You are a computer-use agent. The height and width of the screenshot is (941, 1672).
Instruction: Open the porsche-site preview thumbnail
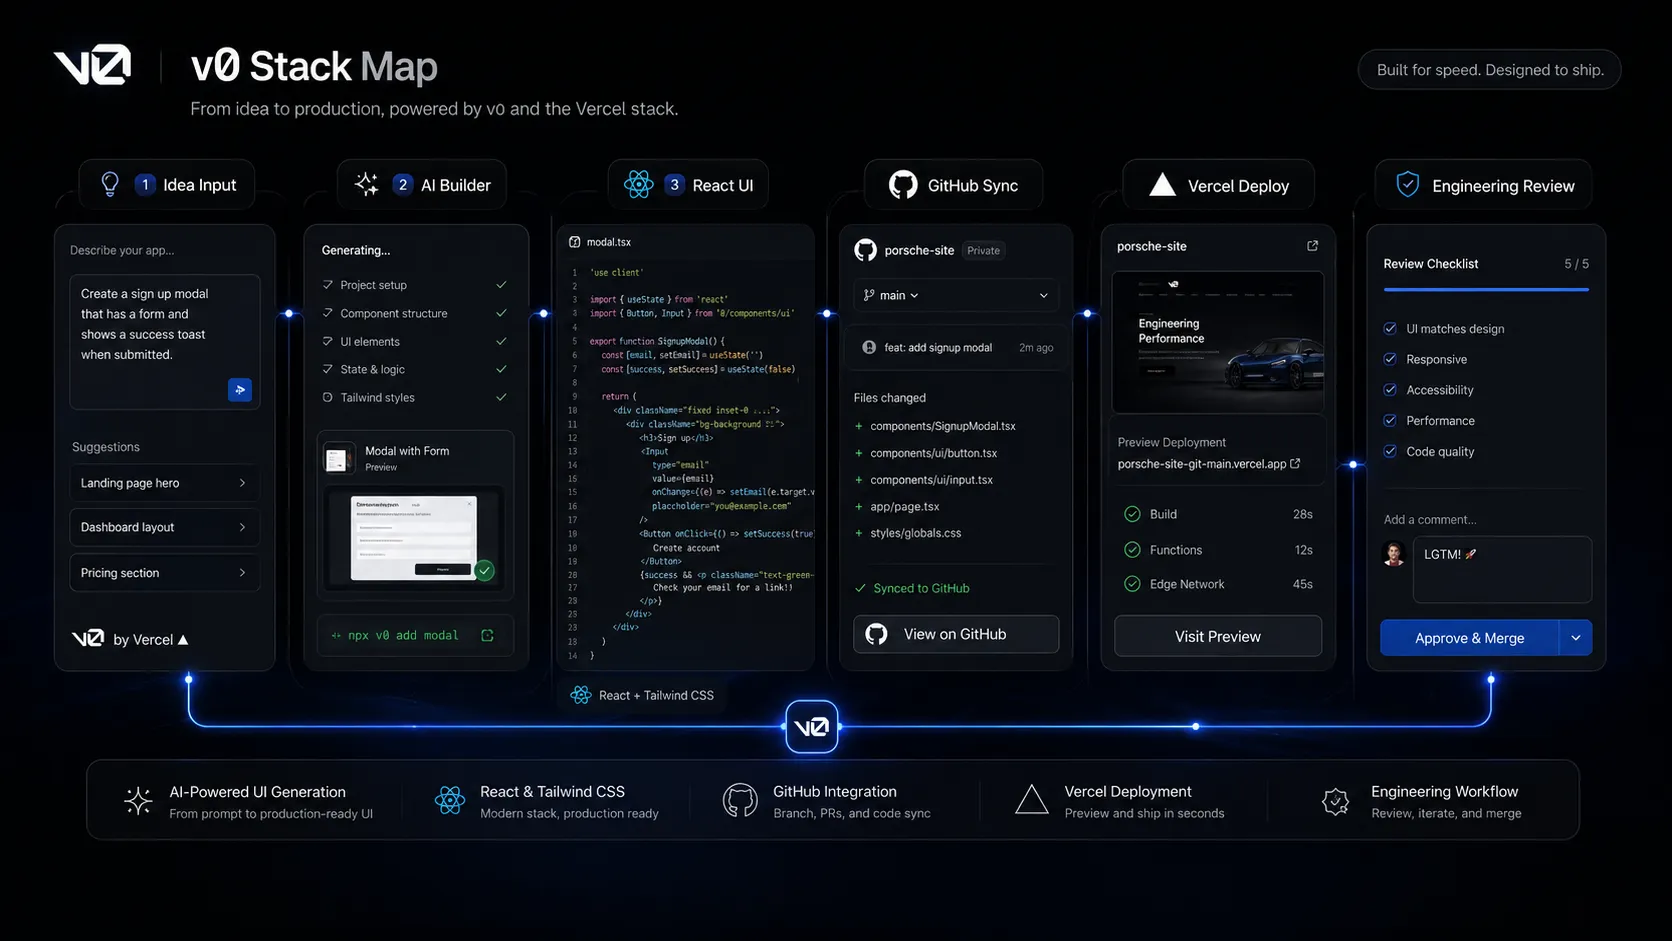point(1218,342)
